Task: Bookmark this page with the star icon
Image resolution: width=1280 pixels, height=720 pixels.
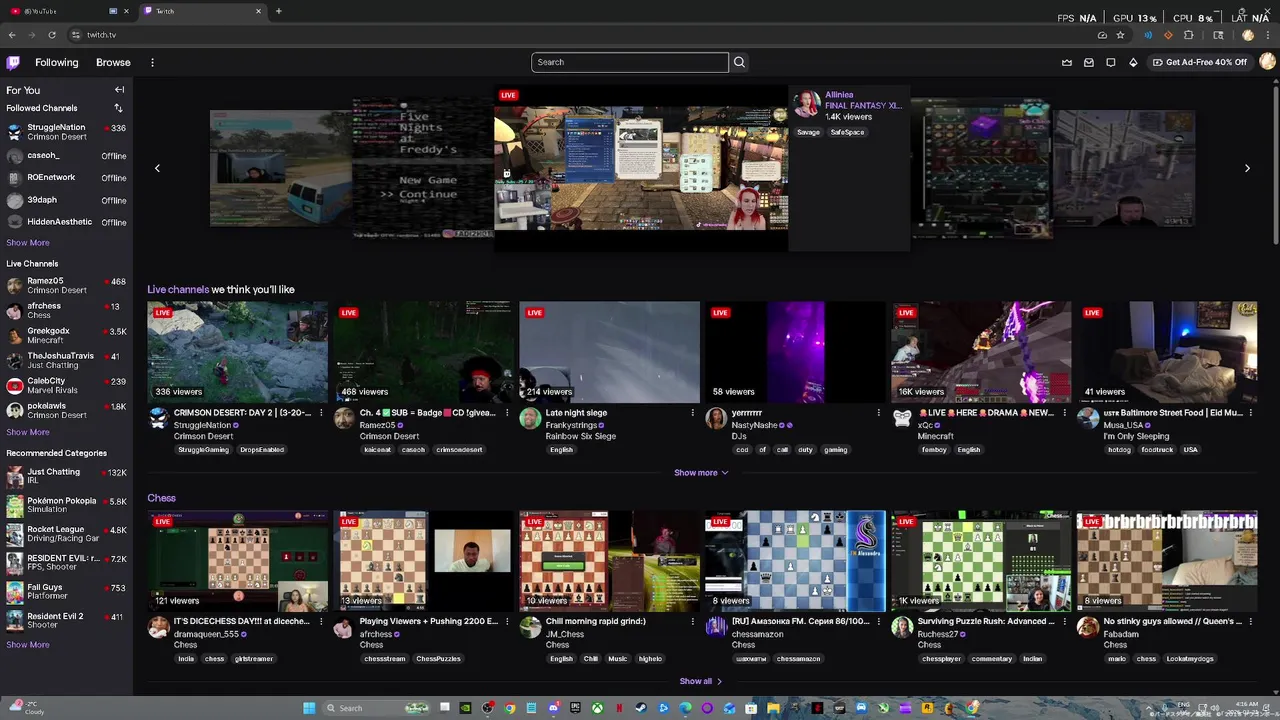Action: pyautogui.click(x=1120, y=35)
